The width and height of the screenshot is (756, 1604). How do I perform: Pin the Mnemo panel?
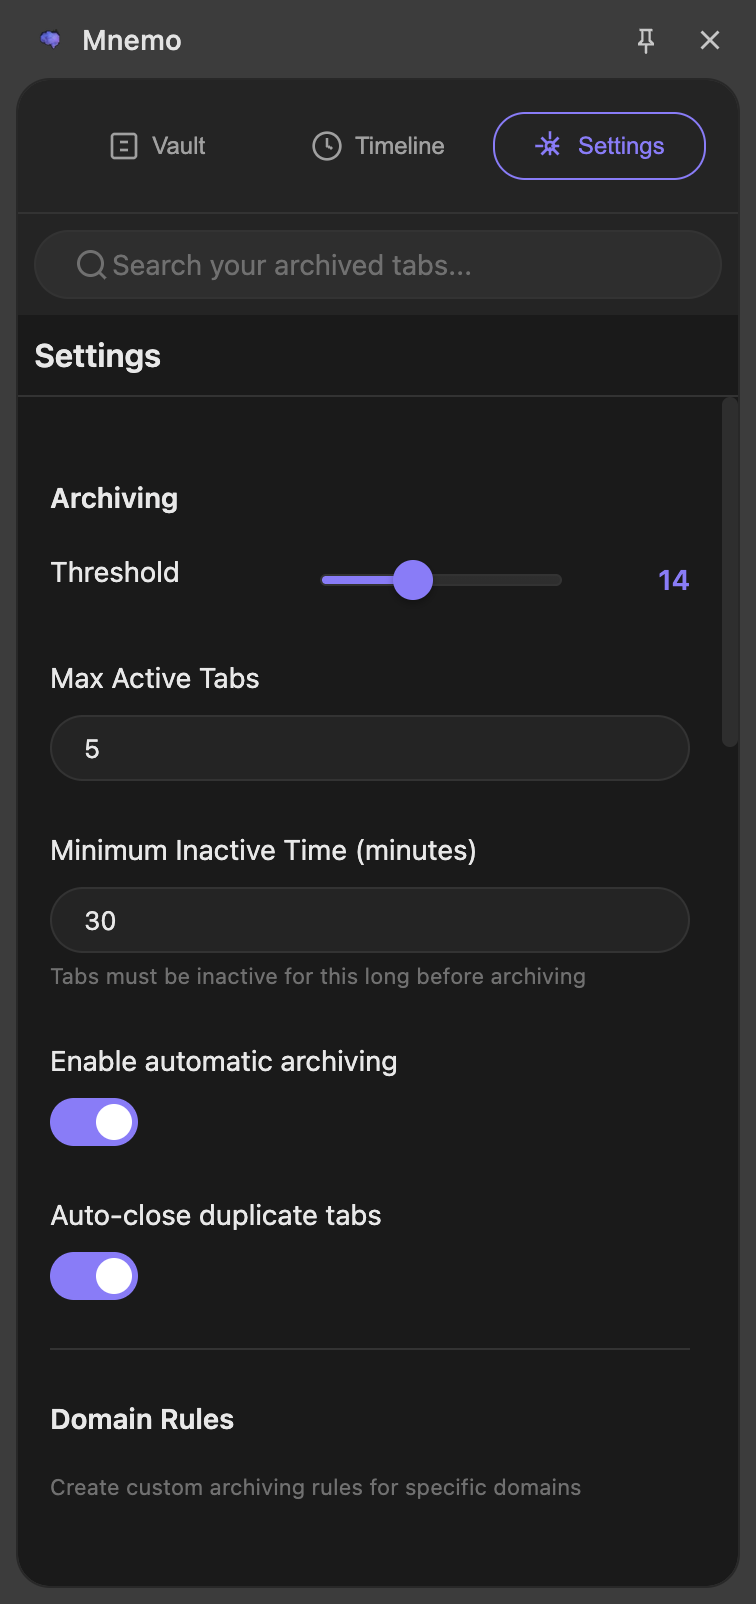click(646, 41)
